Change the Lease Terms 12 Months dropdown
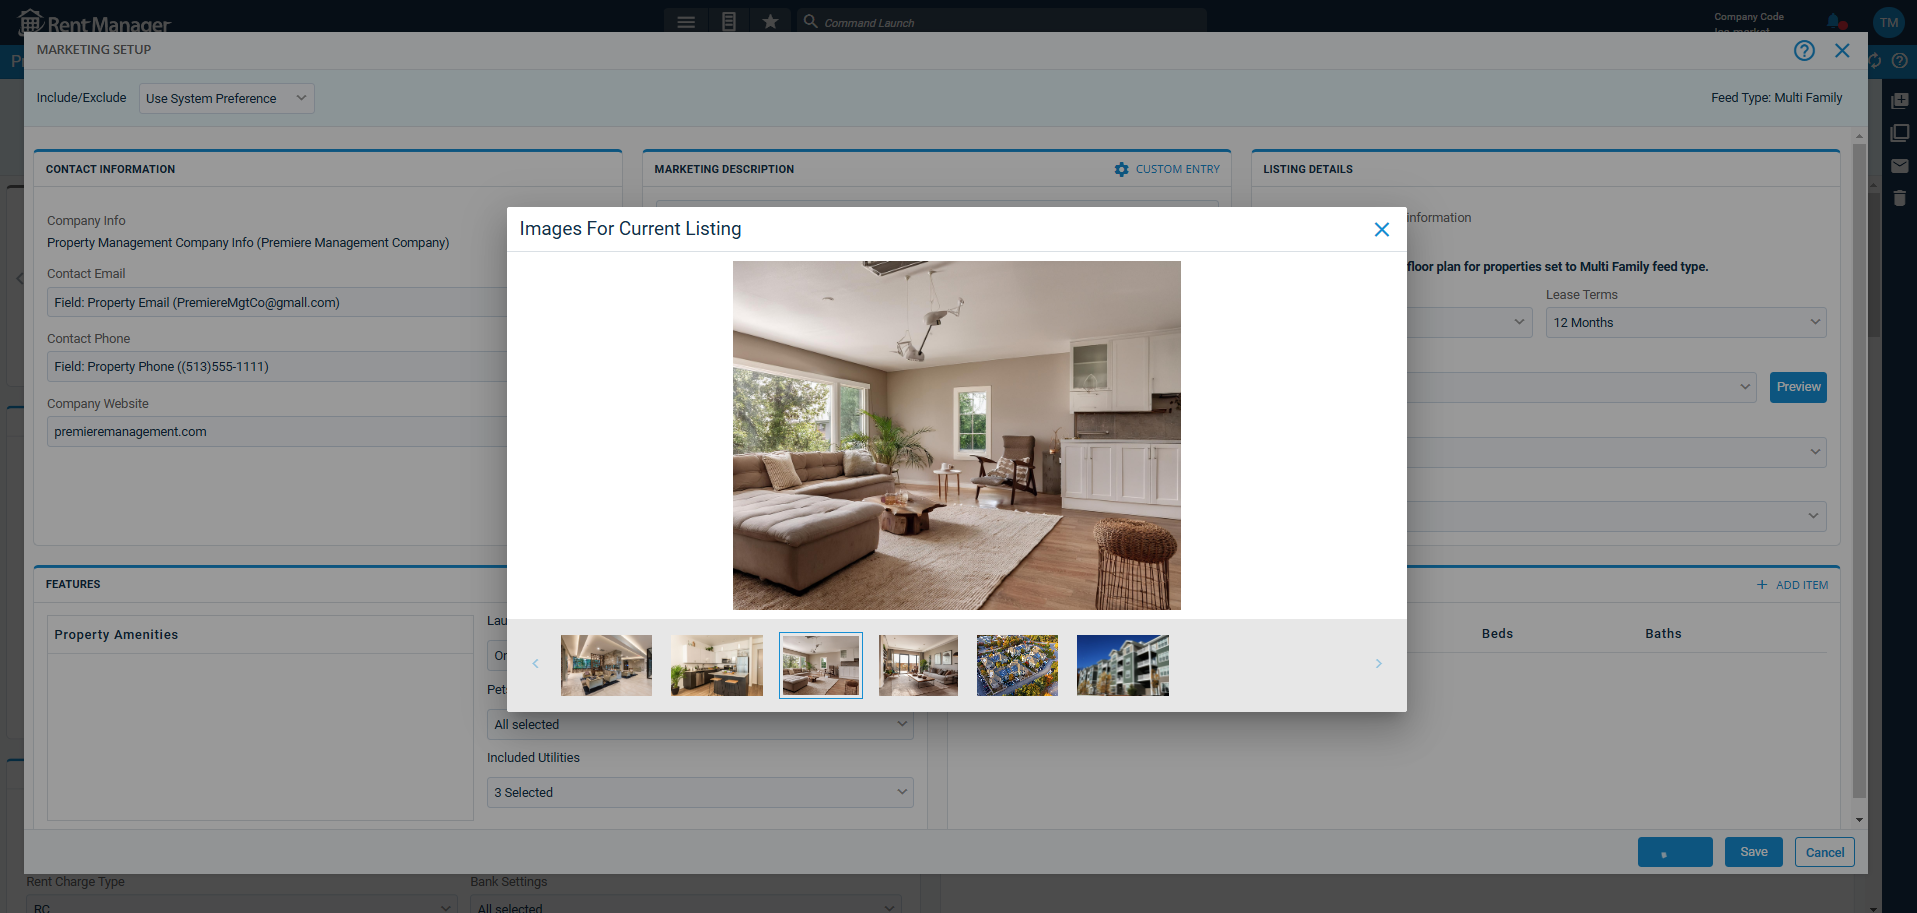This screenshot has width=1917, height=913. pyautogui.click(x=1685, y=322)
